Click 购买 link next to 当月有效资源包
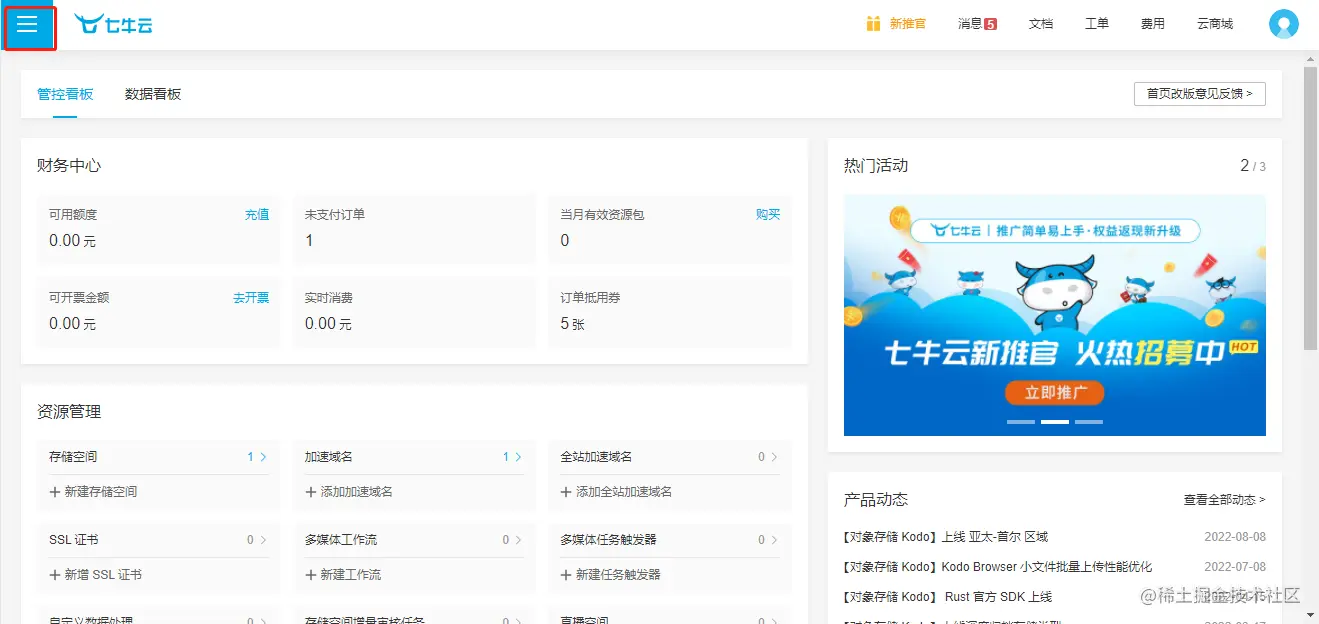Screen dimensions: 1319x624 pos(768,215)
